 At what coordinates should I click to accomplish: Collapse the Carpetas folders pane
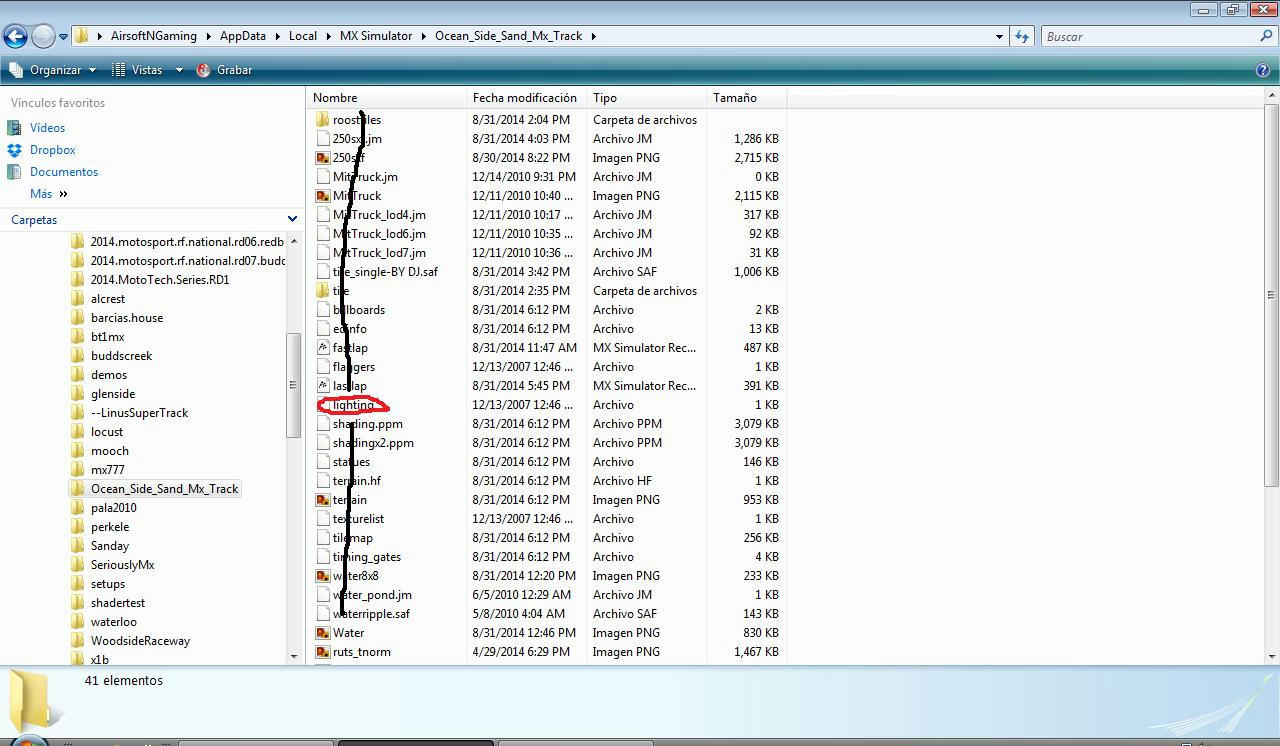[292, 219]
